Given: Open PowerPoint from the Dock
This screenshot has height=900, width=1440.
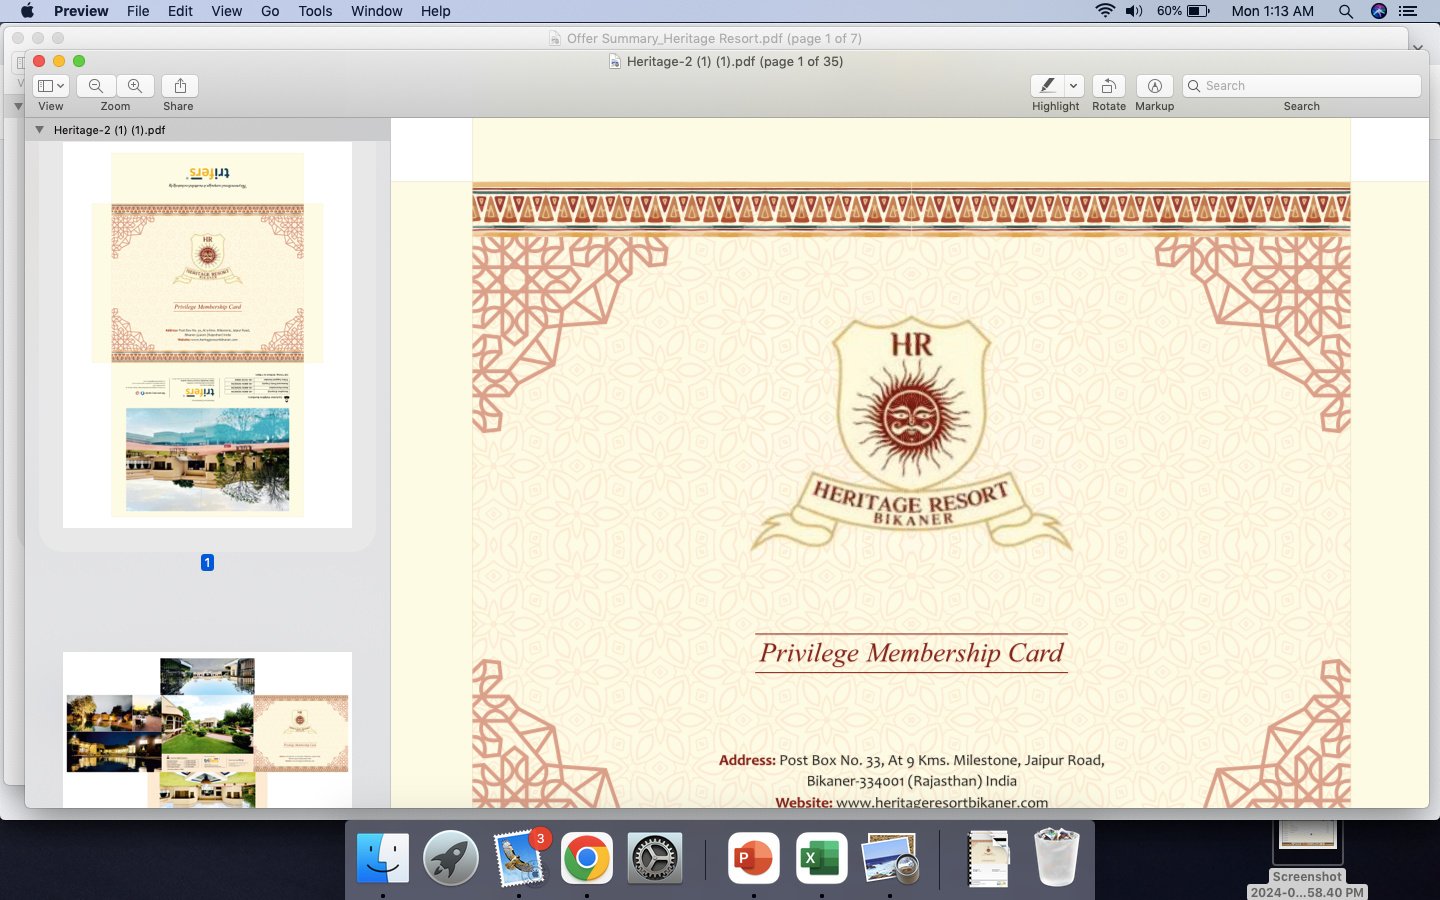Looking at the screenshot, I should 753,857.
